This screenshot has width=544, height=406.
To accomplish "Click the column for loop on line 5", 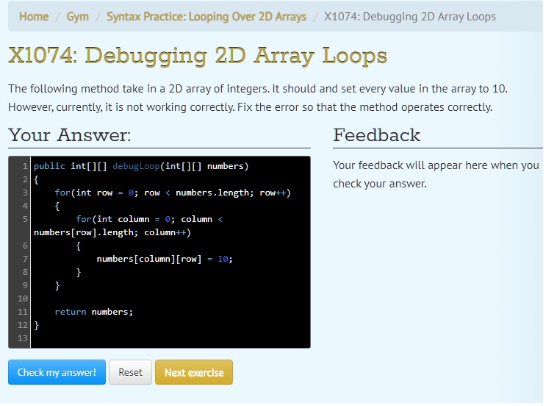I will 149,219.
